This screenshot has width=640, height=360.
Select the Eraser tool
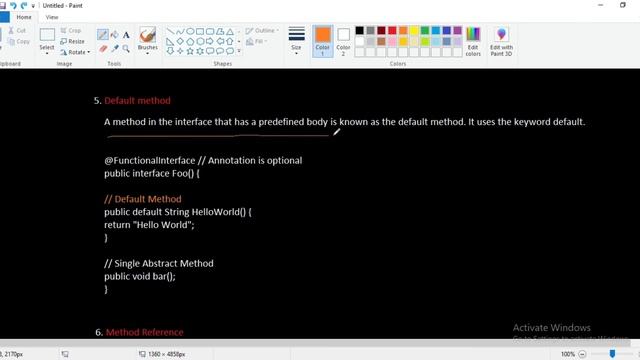103,49
